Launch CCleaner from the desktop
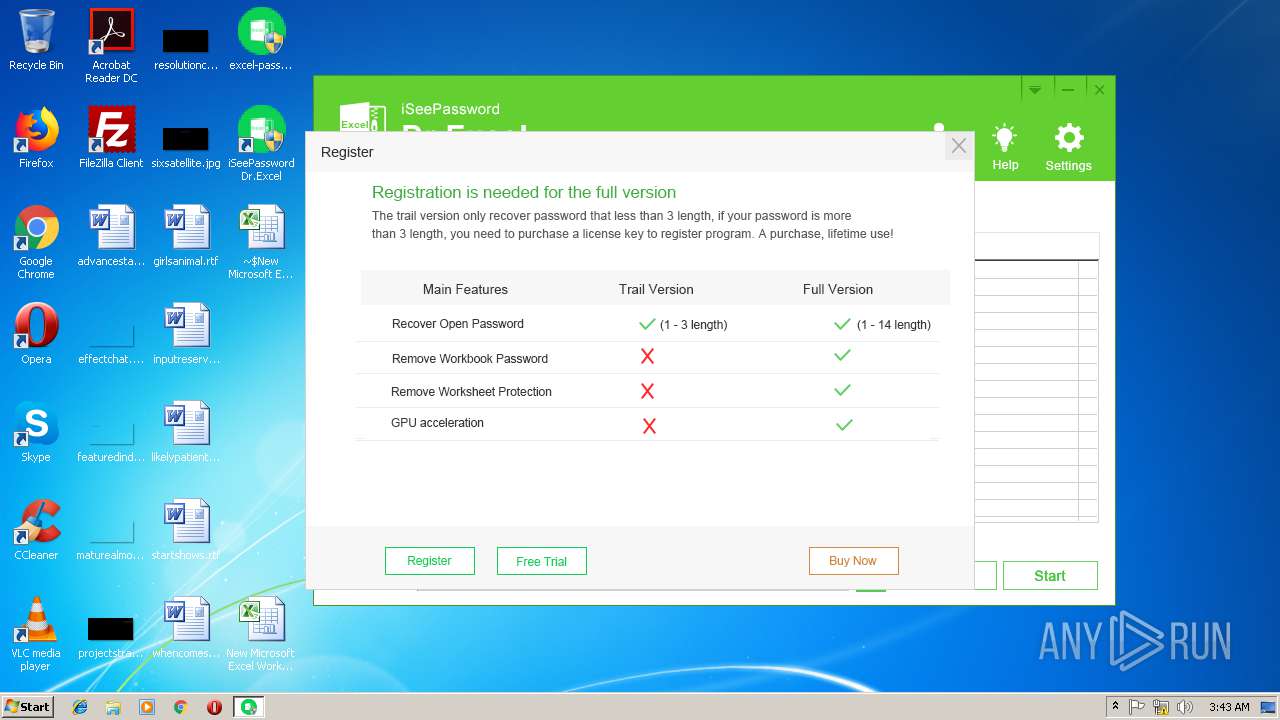The image size is (1280, 720). pyautogui.click(x=36, y=530)
